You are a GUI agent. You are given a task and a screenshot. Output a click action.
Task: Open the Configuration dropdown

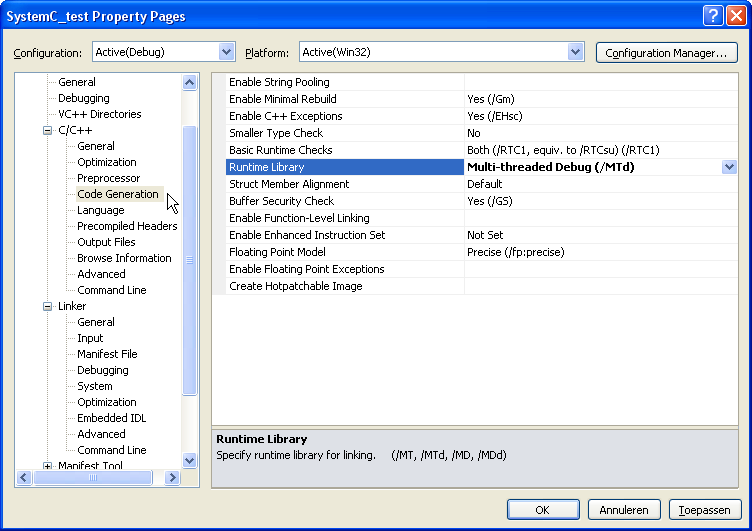(226, 52)
